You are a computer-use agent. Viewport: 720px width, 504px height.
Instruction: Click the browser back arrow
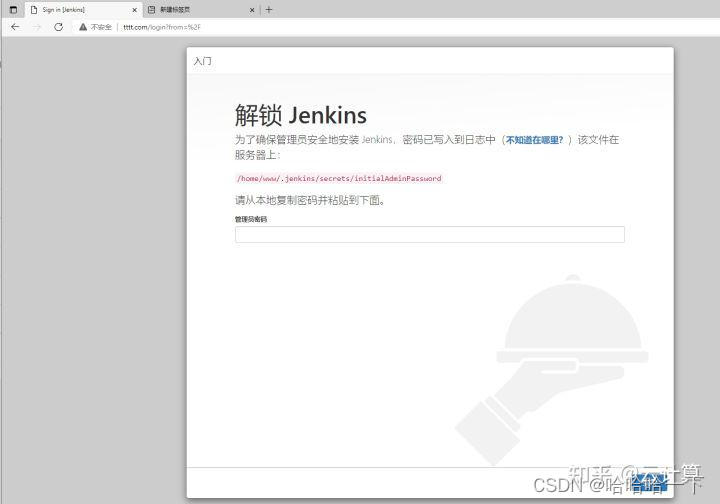click(x=15, y=27)
